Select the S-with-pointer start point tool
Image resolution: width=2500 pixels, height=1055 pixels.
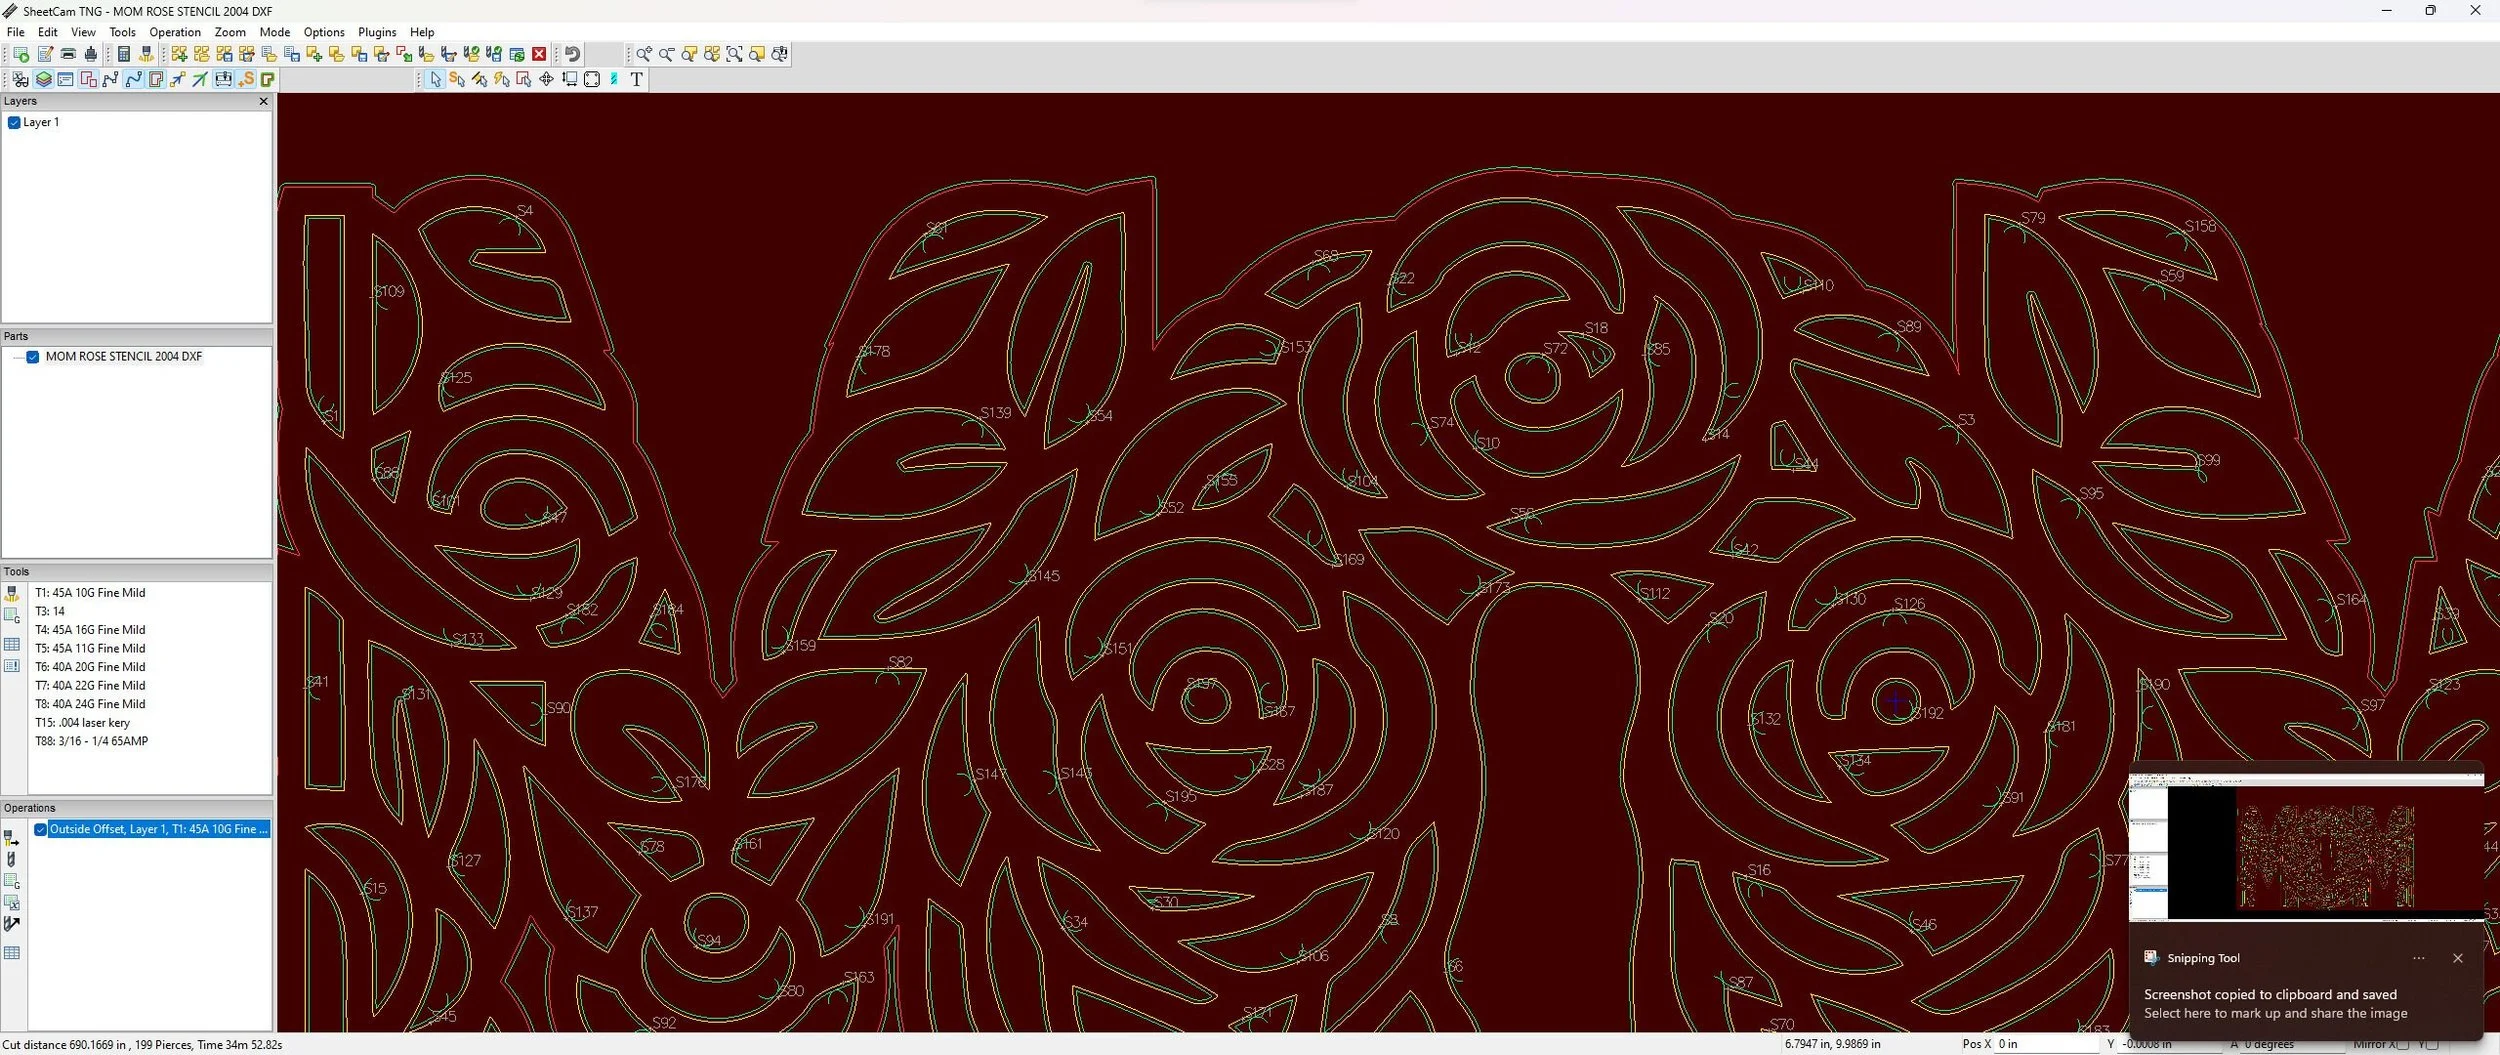[x=457, y=79]
